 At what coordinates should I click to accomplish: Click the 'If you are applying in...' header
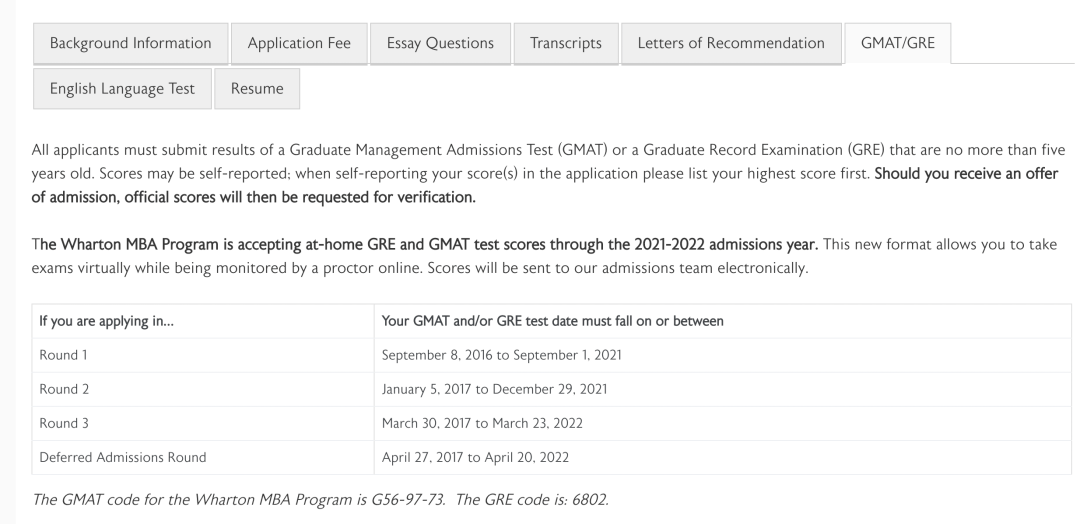[107, 322]
